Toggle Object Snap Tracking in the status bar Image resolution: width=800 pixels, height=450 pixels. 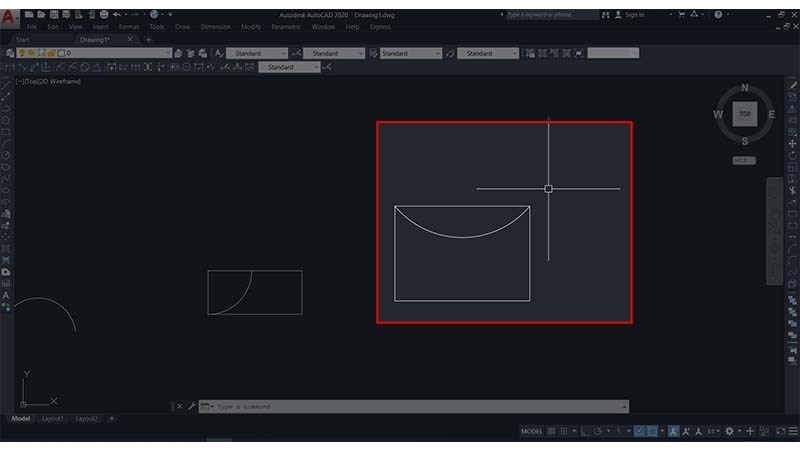pyautogui.click(x=639, y=432)
